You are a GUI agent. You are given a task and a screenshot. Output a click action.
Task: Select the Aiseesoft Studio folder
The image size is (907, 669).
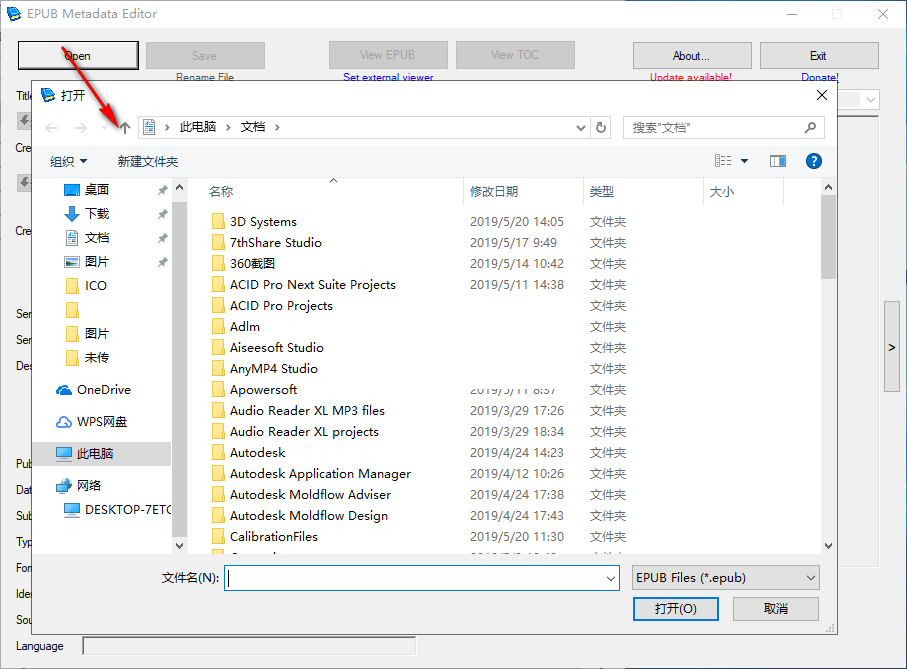coord(276,348)
